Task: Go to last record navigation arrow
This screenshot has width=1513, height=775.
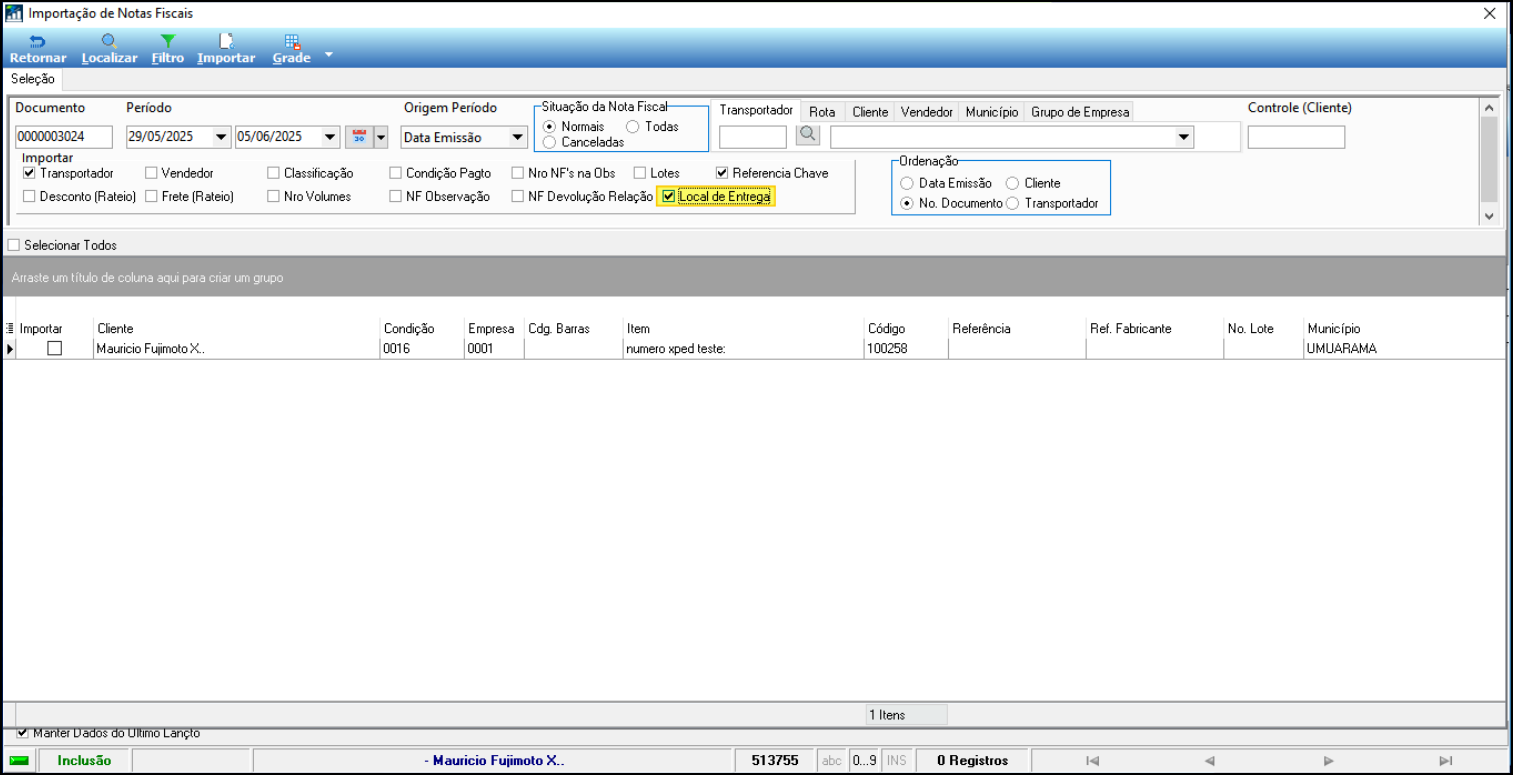Action: (1445, 761)
